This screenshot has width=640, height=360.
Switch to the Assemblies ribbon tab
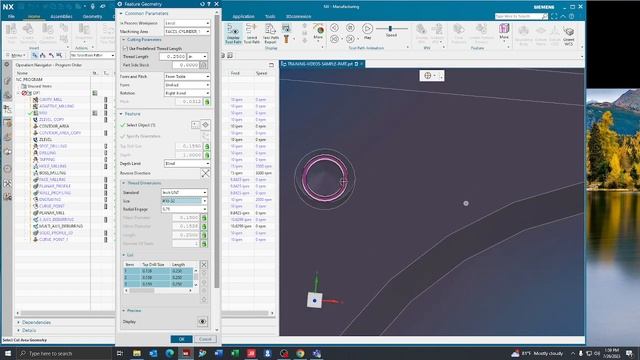click(61, 16)
